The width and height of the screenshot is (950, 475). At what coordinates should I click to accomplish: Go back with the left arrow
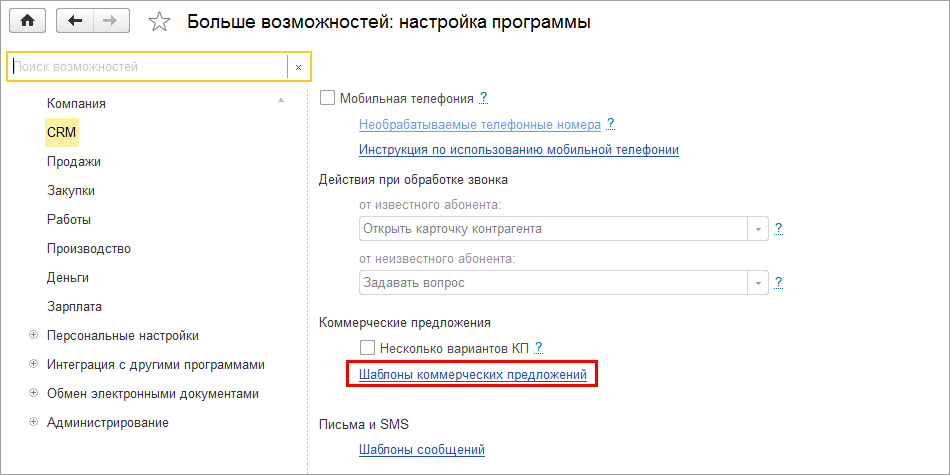pos(75,20)
